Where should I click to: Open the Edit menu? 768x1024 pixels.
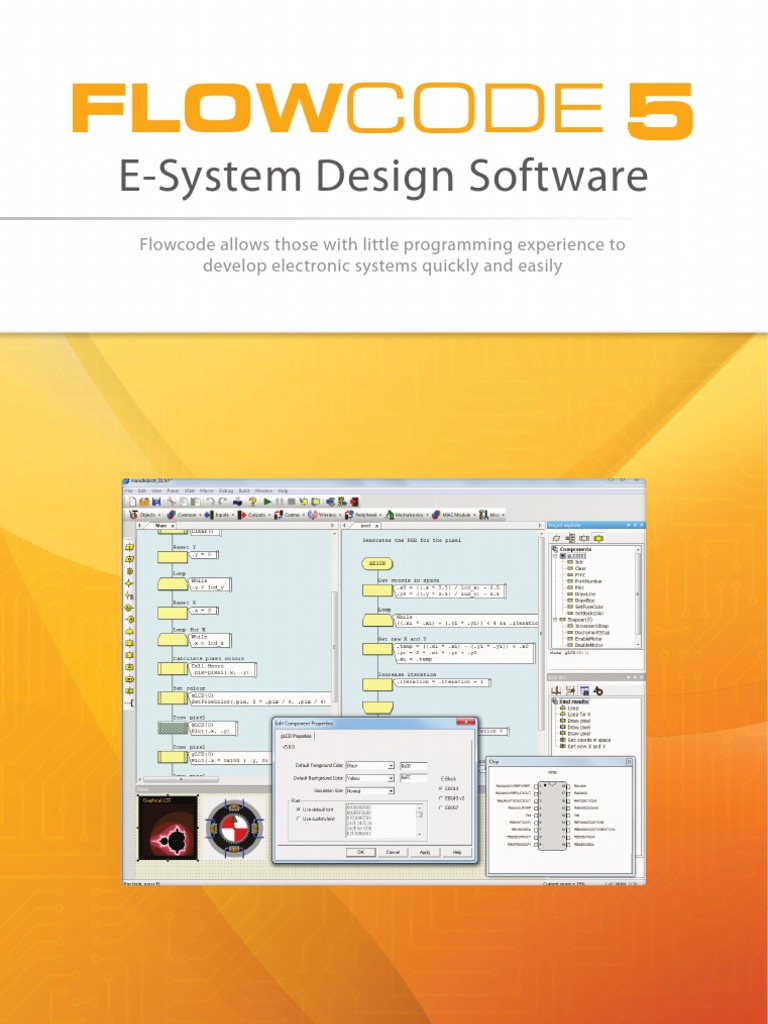click(141, 491)
